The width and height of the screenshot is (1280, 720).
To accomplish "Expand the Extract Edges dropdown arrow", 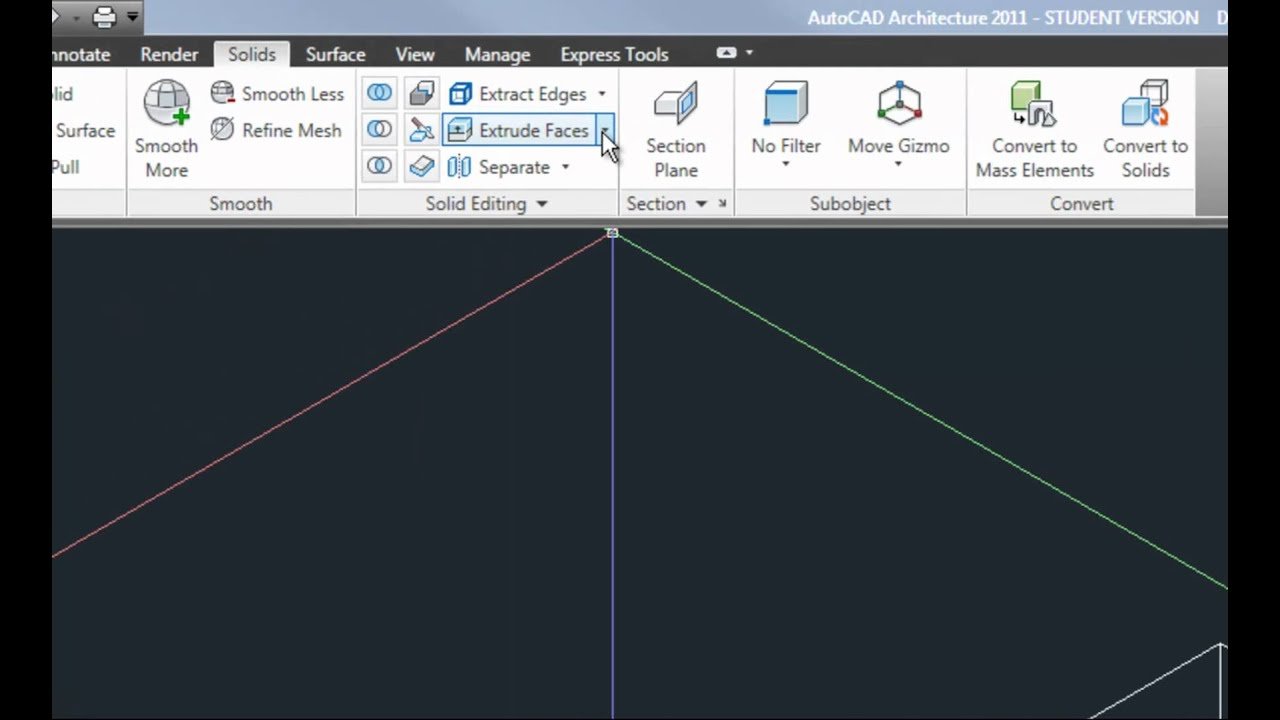I will coord(602,94).
